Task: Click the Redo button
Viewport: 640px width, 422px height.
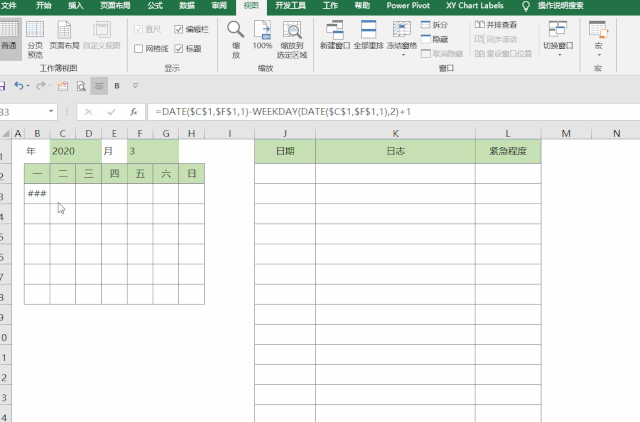Action: [x=40, y=86]
